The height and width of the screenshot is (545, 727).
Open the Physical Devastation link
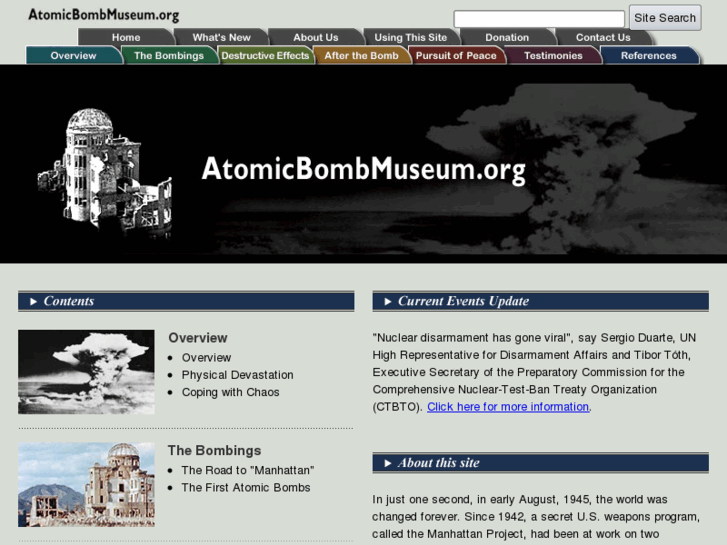tap(237, 375)
